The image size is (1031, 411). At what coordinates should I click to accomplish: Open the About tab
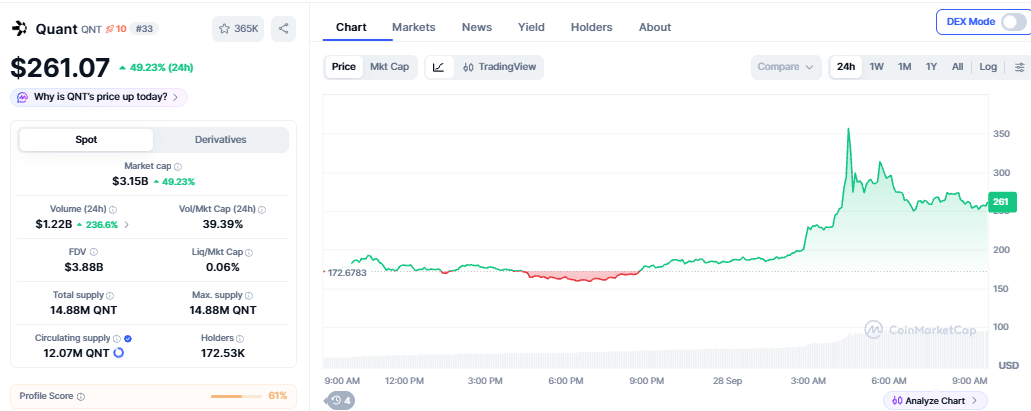(x=655, y=28)
